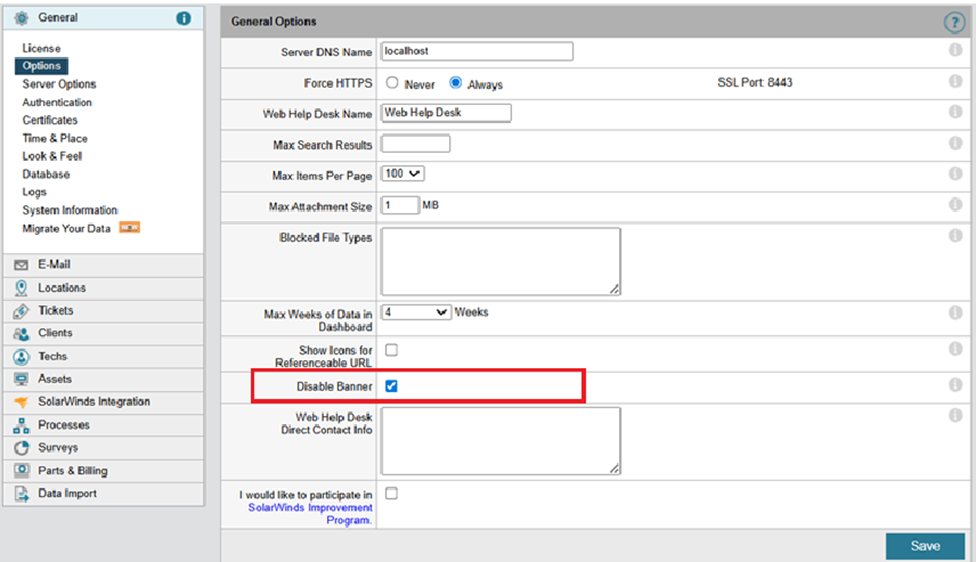Viewport: 976px width, 562px height.
Task: Check the SolarWinds Improvement Program participation box
Action: pos(392,493)
